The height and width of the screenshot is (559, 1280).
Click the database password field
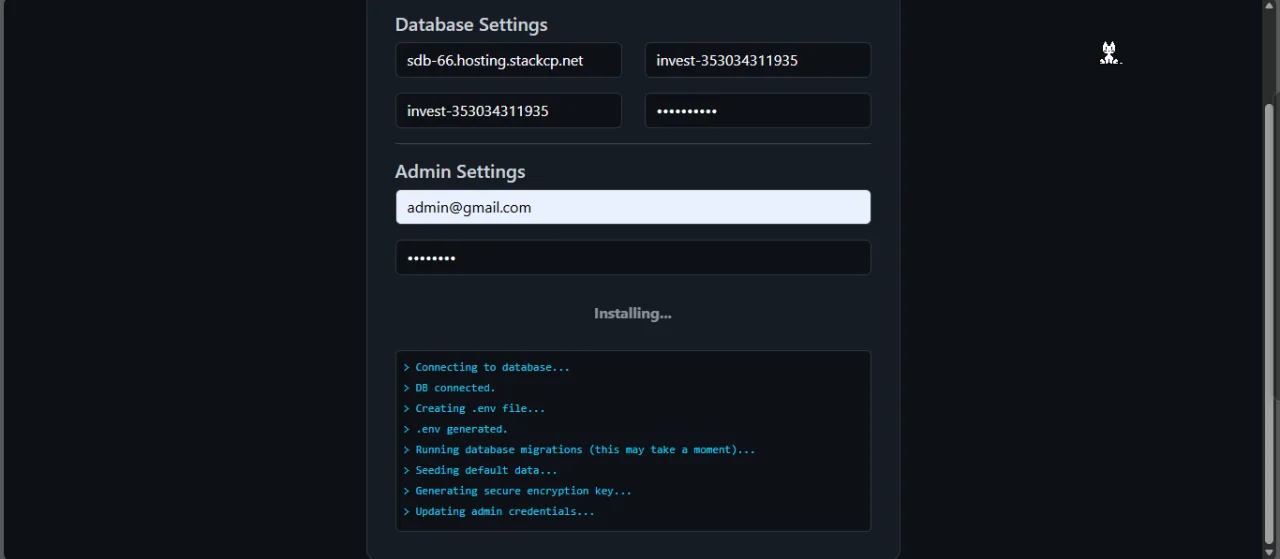pyautogui.click(x=757, y=111)
